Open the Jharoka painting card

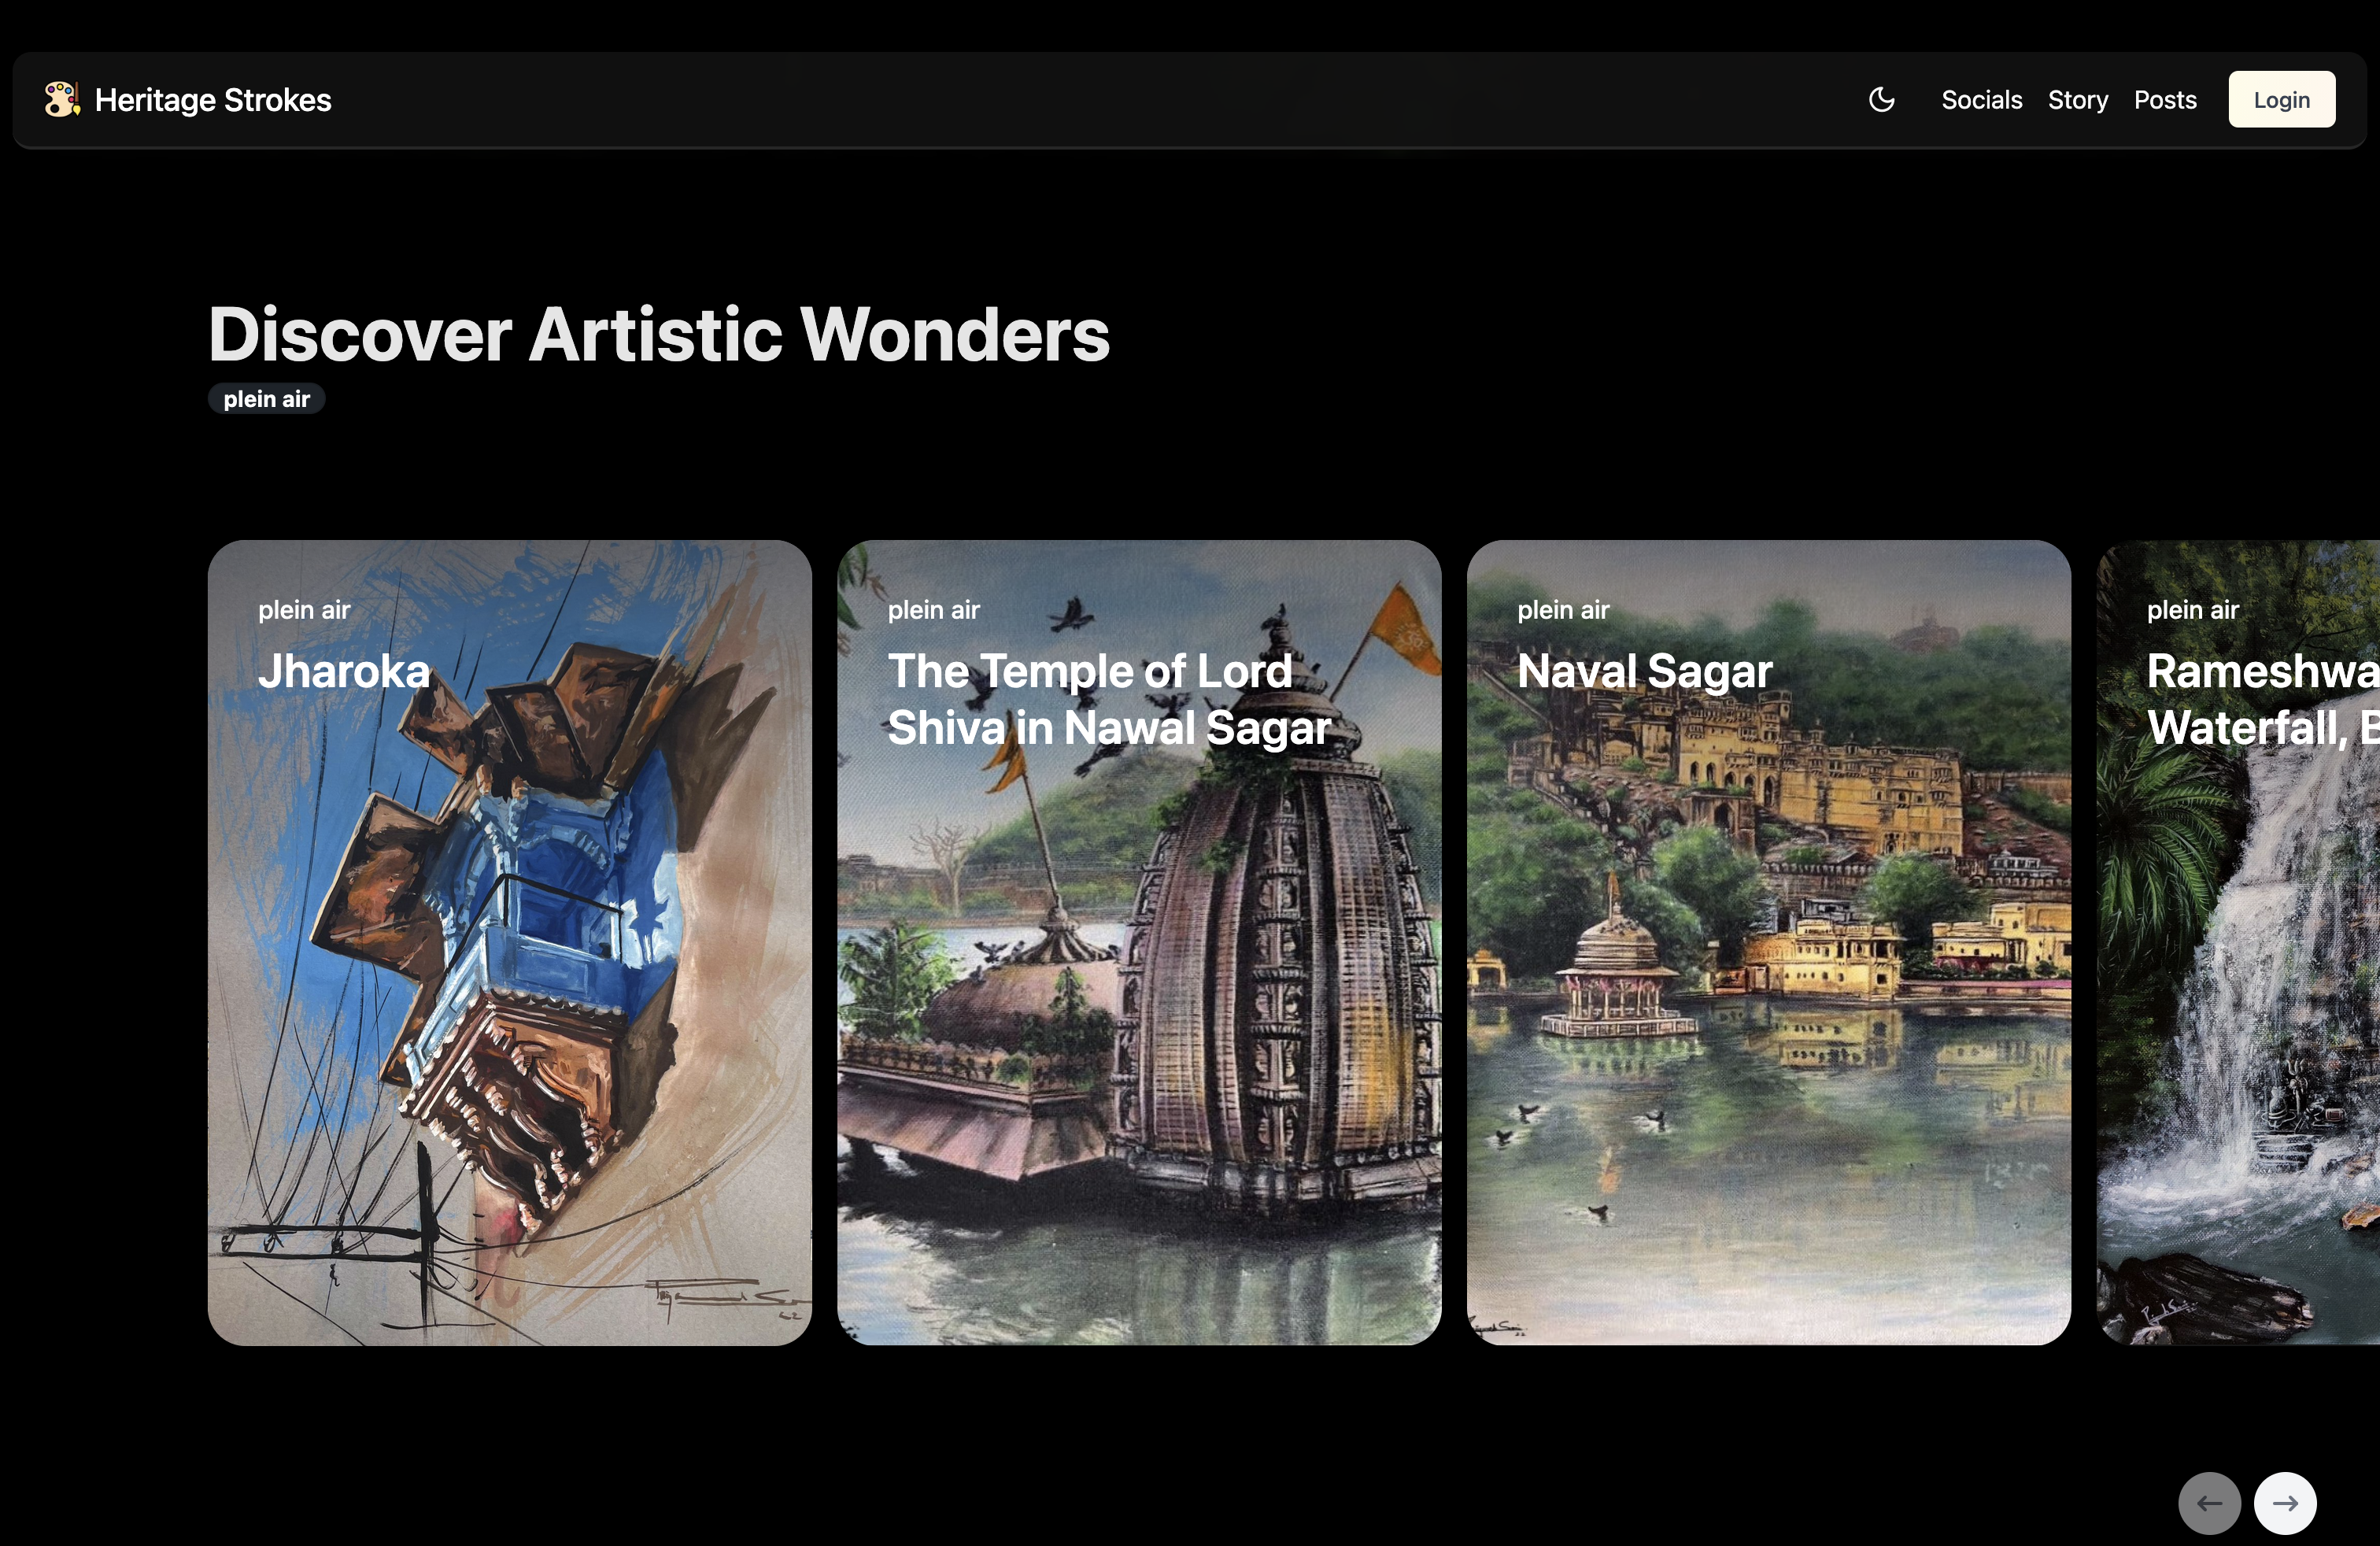509,943
